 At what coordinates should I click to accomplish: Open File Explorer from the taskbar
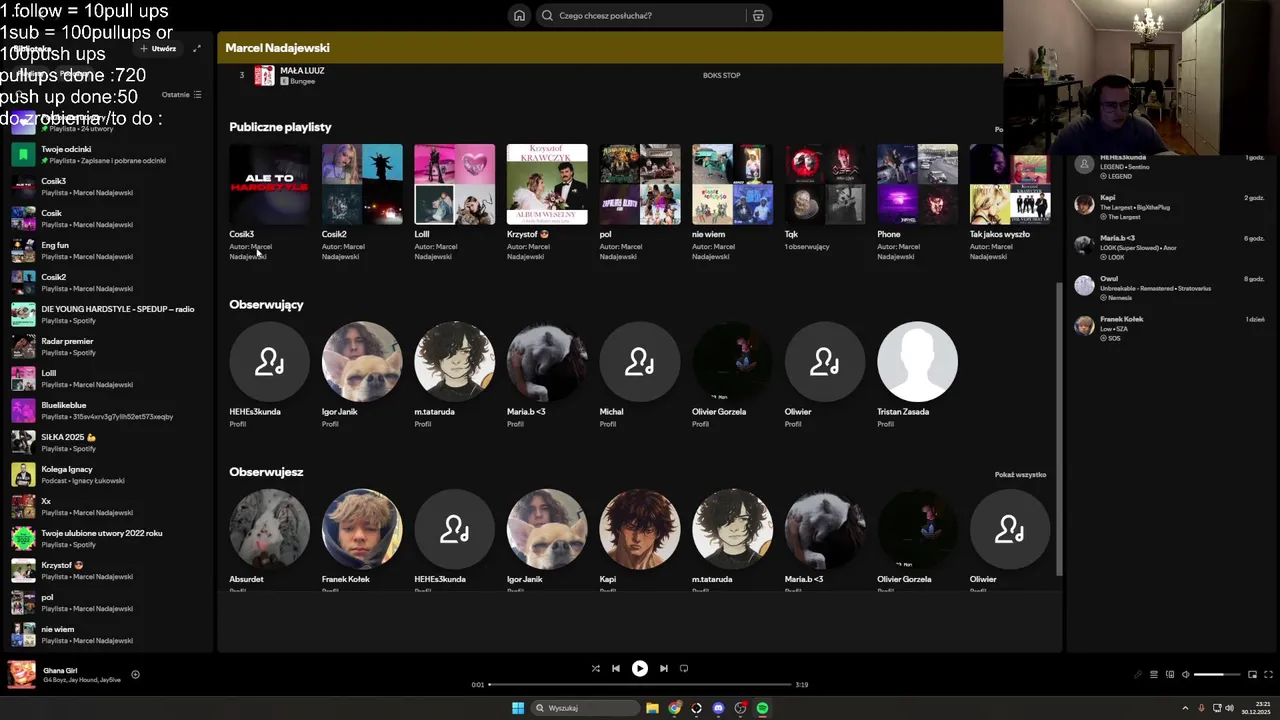pyautogui.click(x=652, y=708)
